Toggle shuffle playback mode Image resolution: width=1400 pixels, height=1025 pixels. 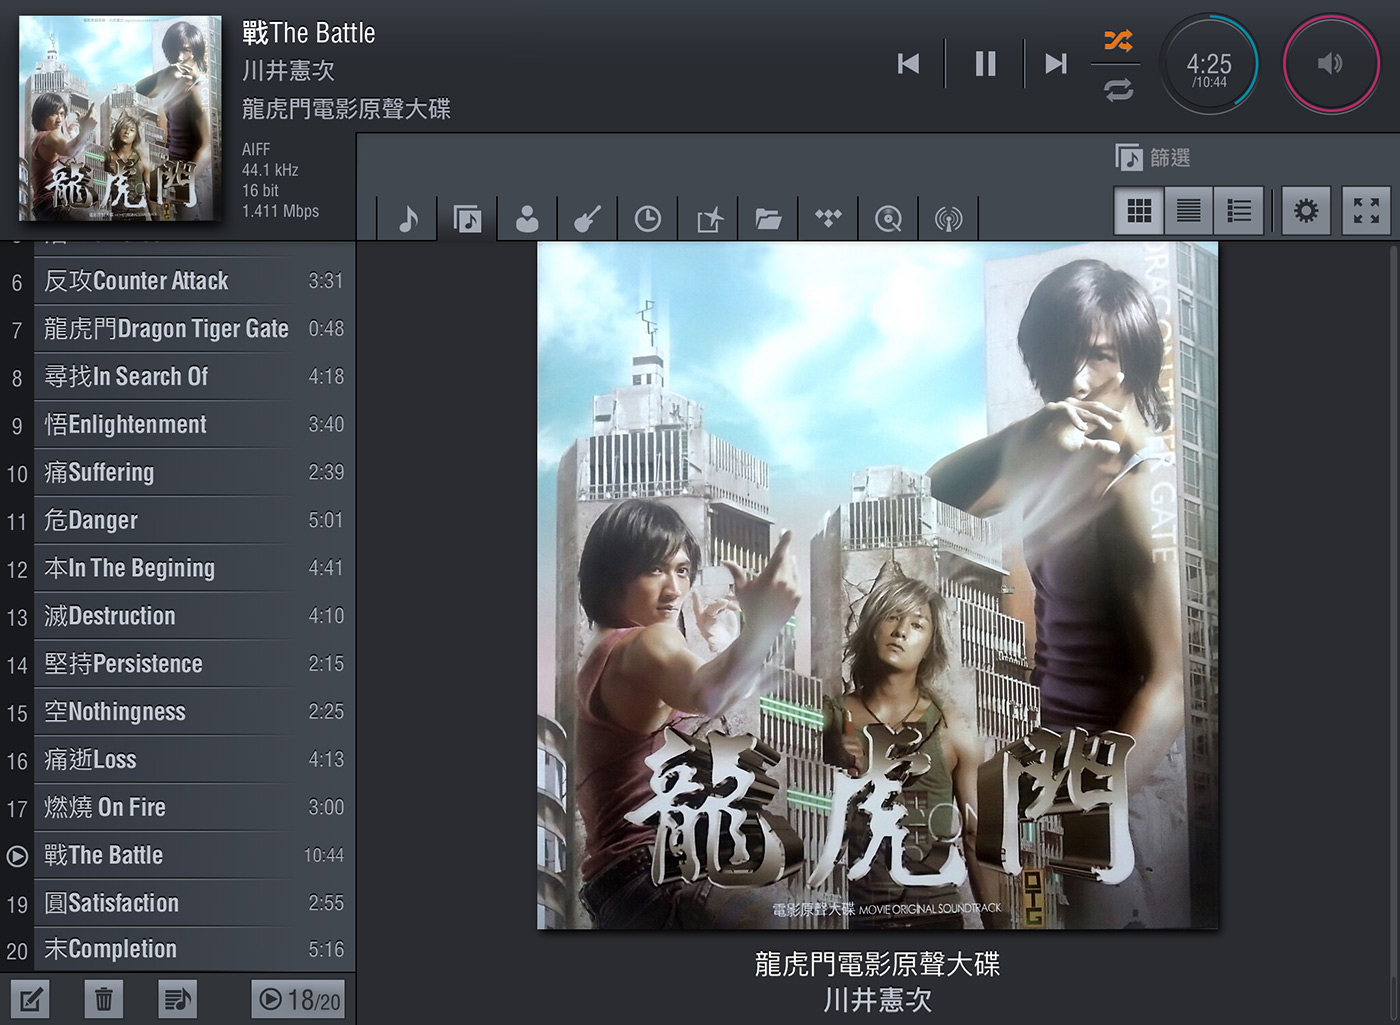[x=1118, y=40]
